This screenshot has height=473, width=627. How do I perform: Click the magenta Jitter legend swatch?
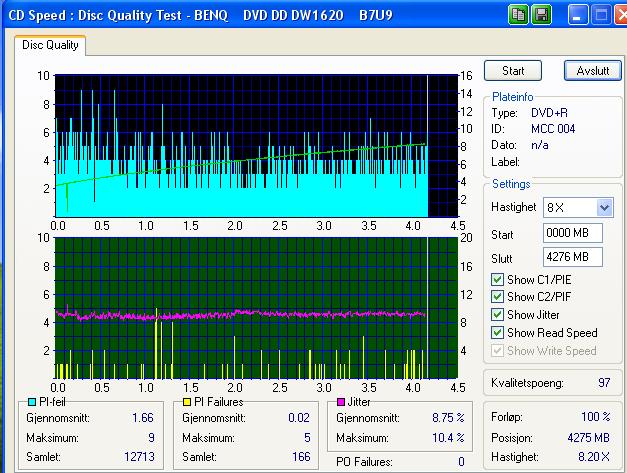[x=341, y=402]
